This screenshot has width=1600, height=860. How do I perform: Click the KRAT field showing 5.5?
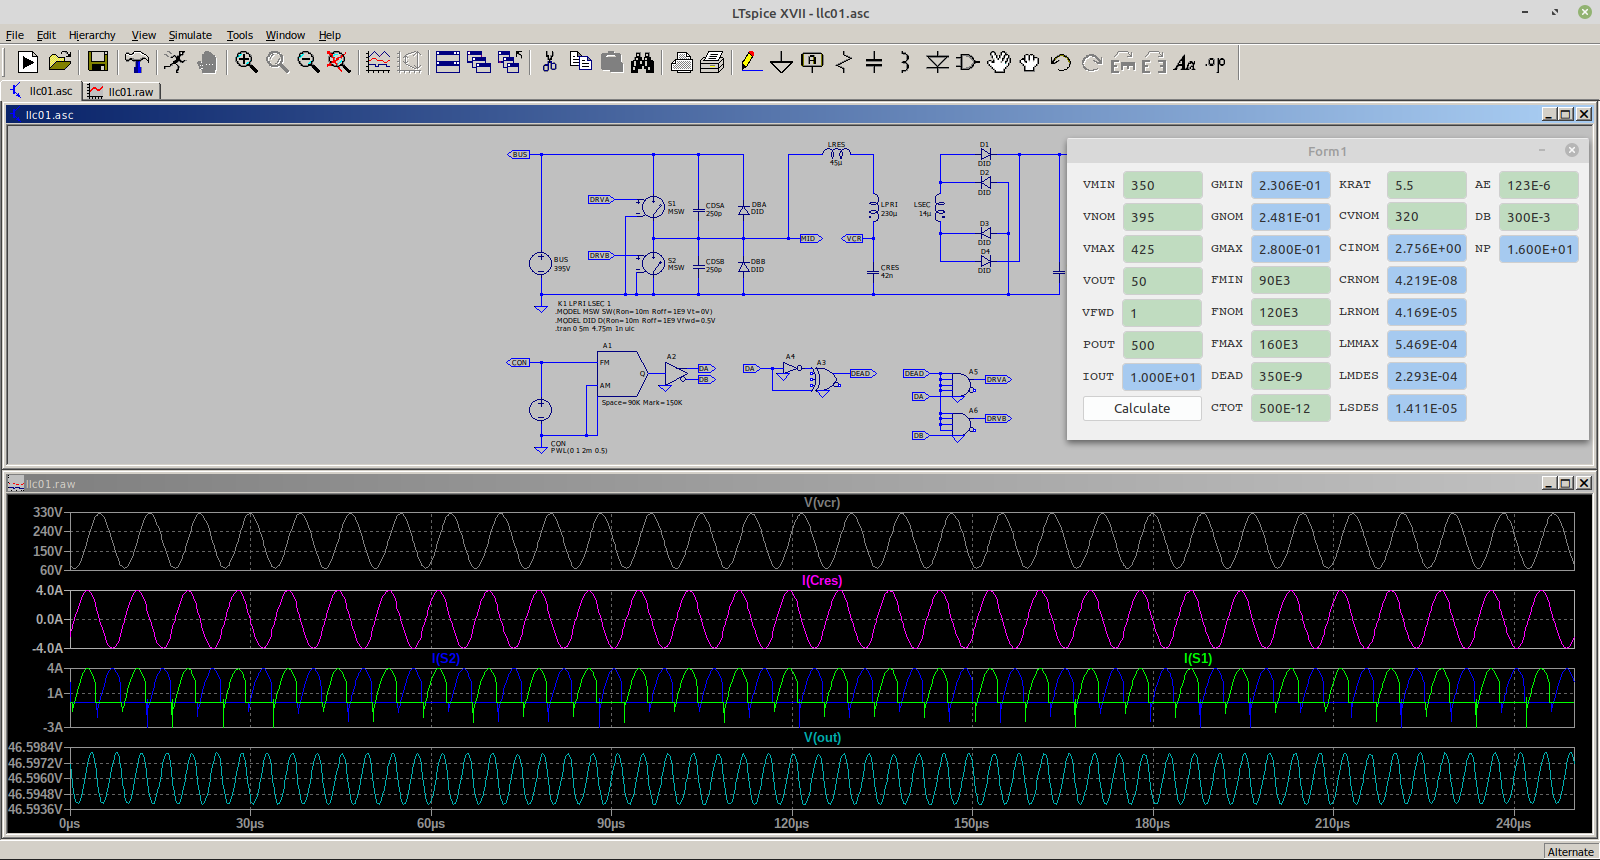pyautogui.click(x=1426, y=185)
